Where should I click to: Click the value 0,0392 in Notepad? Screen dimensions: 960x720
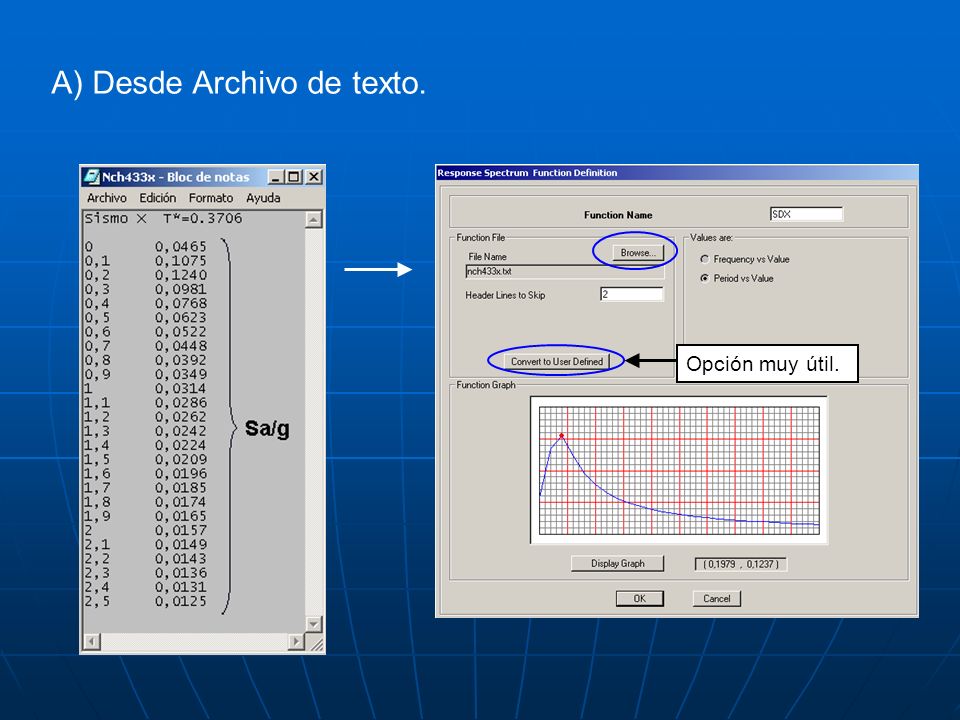[x=181, y=360]
